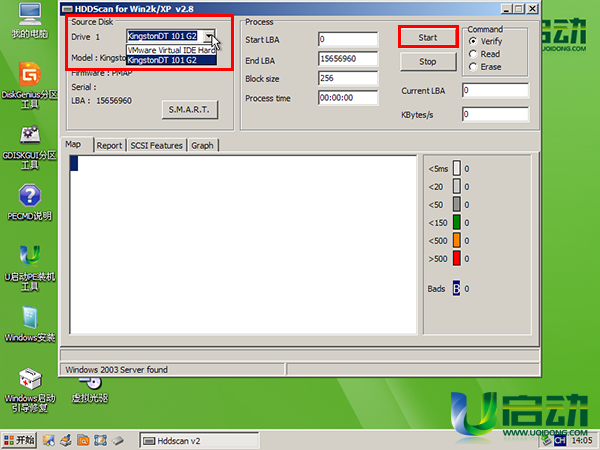Click the orange folder search quick launch icon
Image resolution: width=600 pixels, height=450 pixels.
pos(83,440)
